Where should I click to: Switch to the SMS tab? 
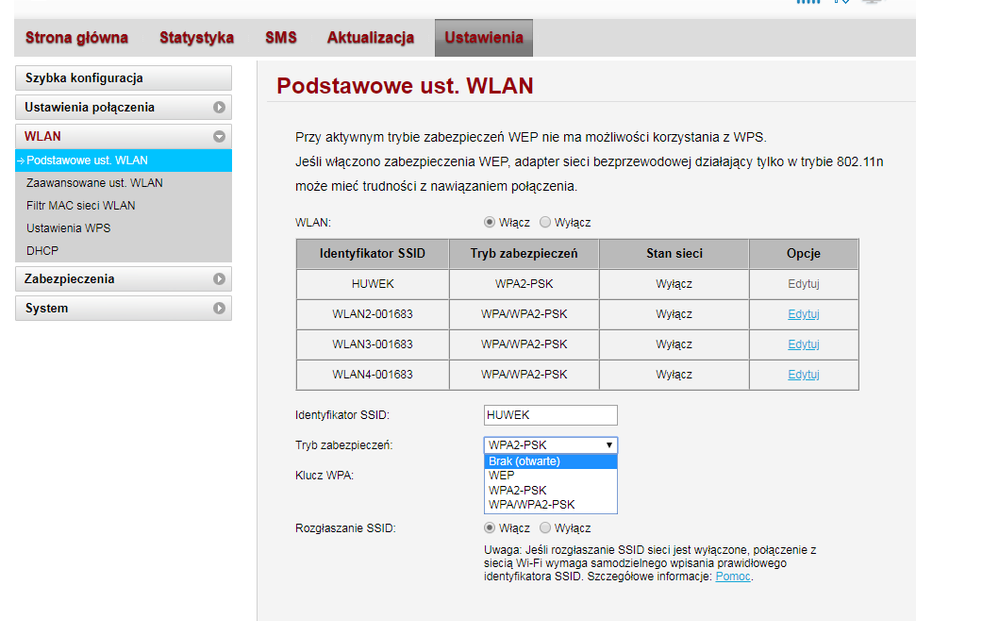point(281,37)
